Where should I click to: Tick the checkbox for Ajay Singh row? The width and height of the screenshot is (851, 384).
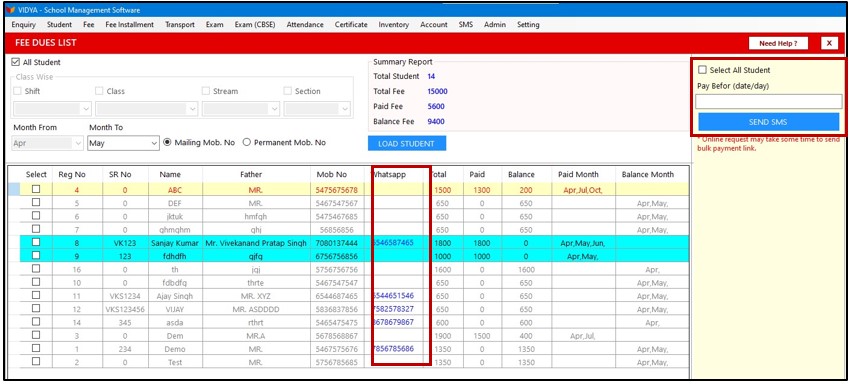tap(36, 295)
